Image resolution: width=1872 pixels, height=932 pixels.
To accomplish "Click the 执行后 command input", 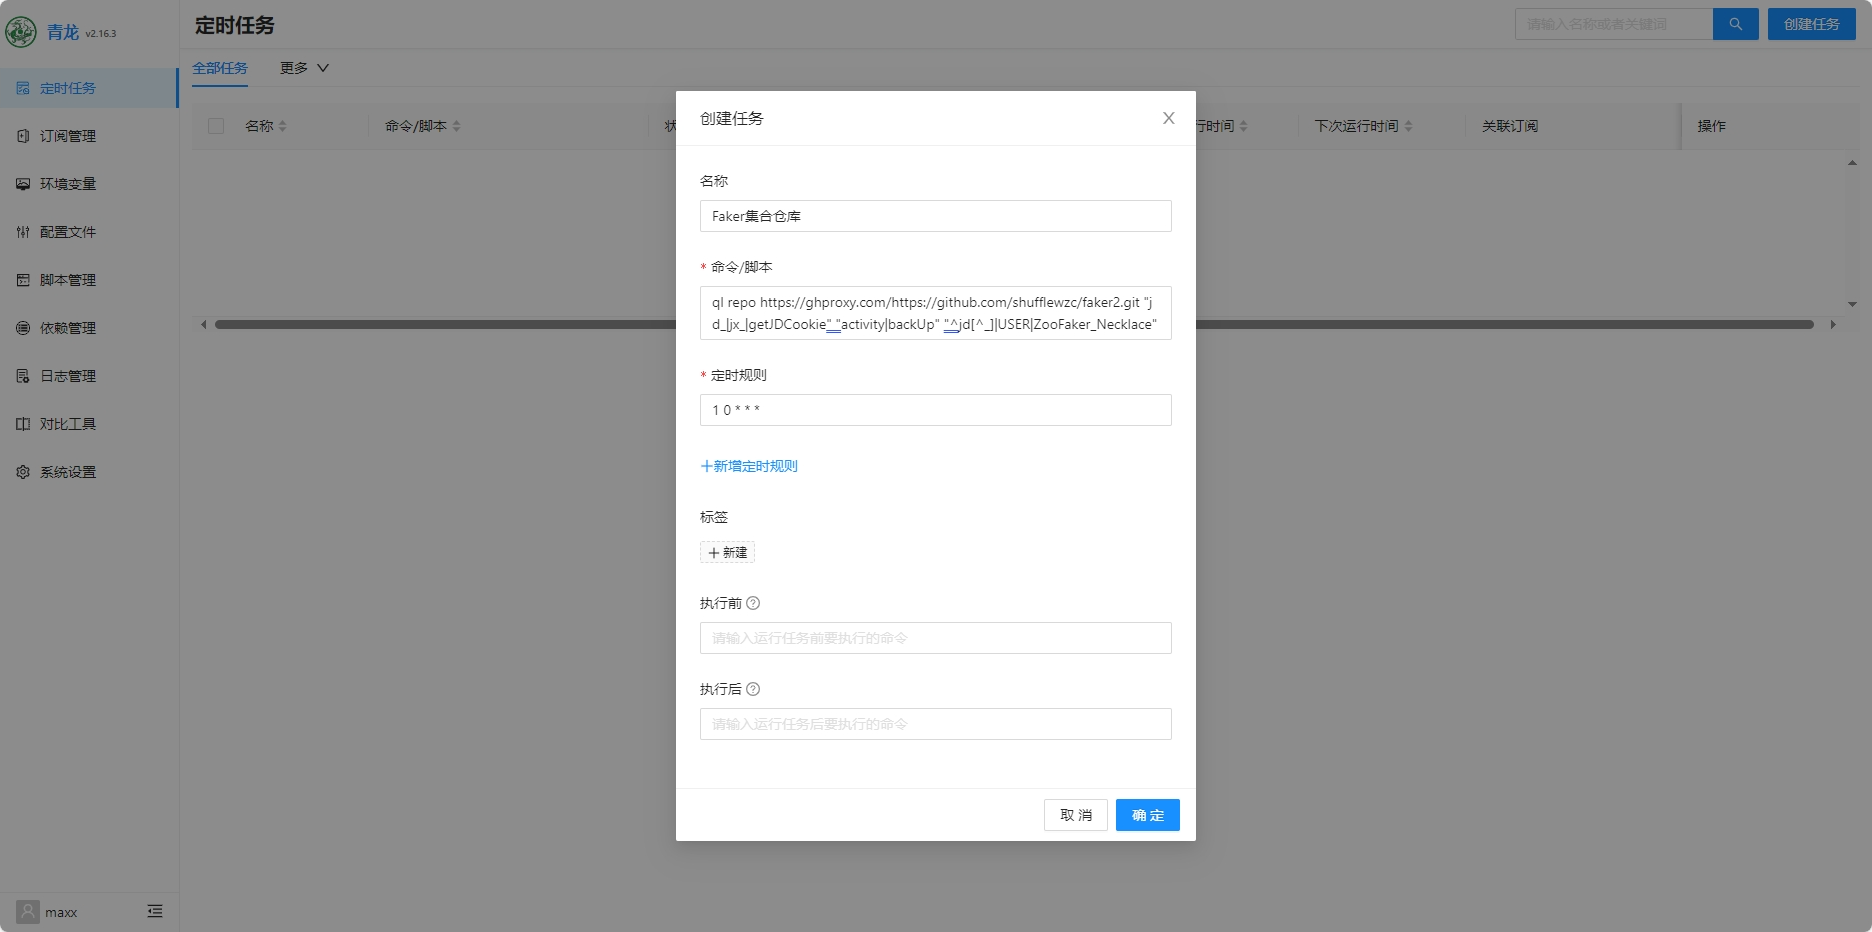I will [x=936, y=724].
